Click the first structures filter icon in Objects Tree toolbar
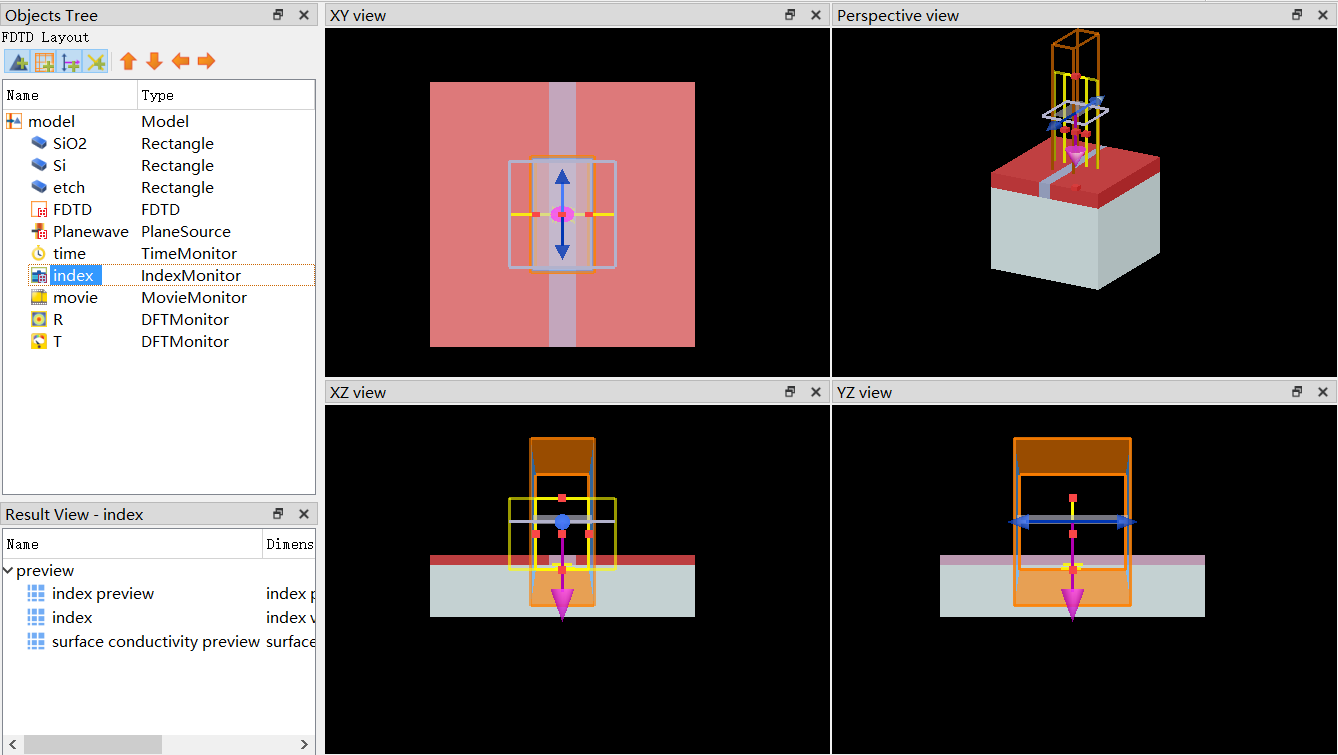Screen dimensions: 1338x755 pos(18,61)
